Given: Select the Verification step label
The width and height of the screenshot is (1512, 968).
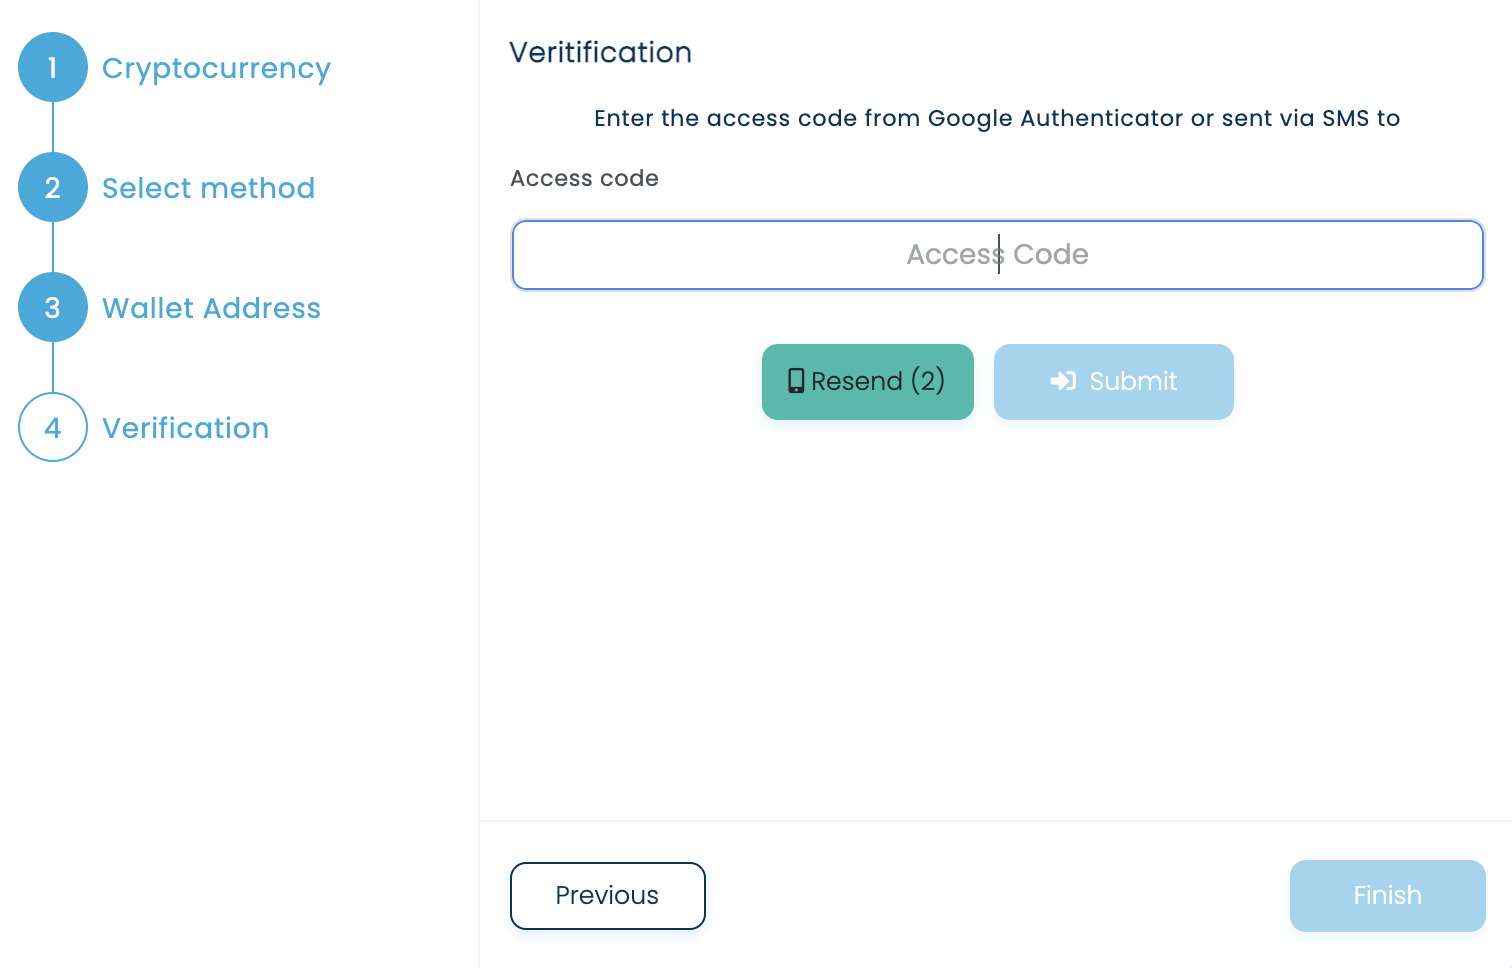Looking at the screenshot, I should point(185,428).
